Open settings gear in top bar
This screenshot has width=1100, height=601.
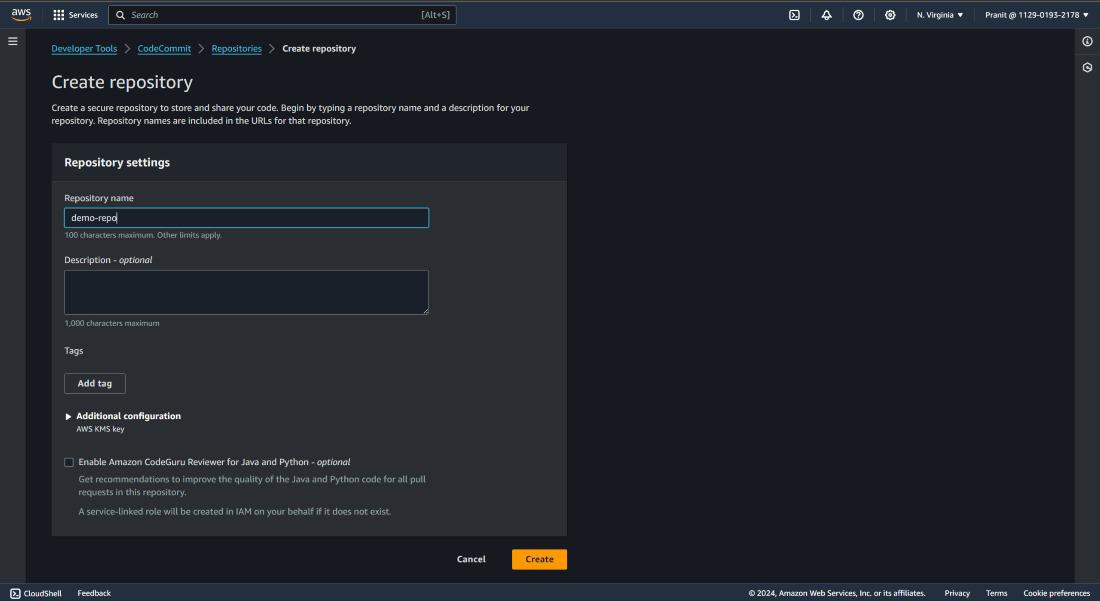tap(890, 15)
